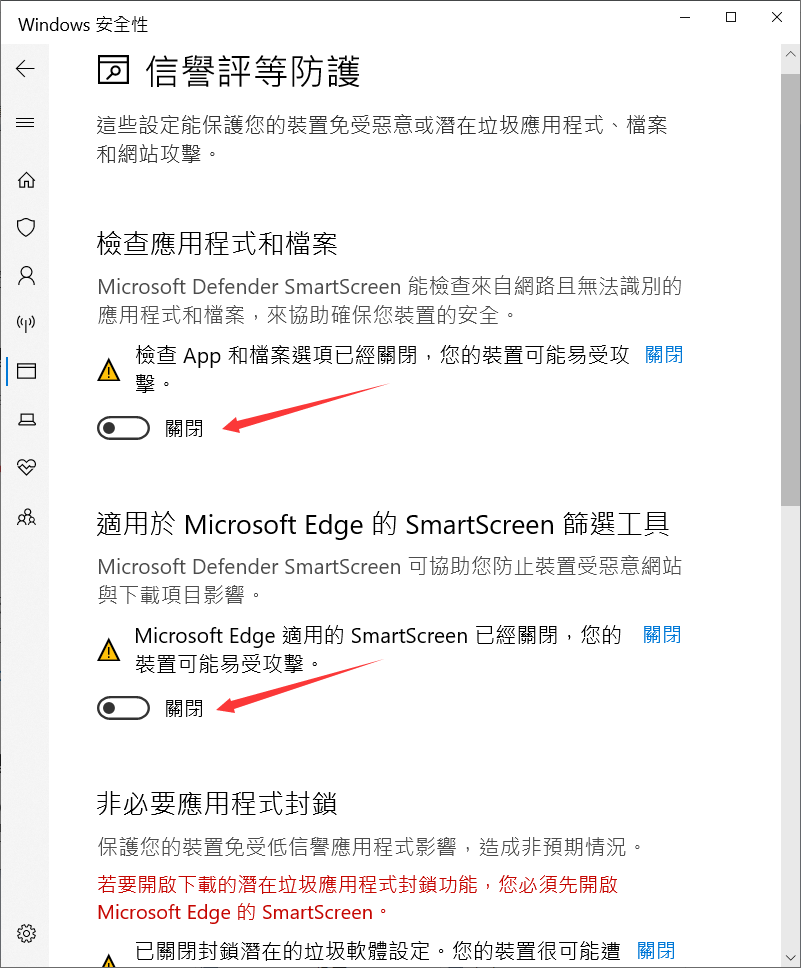Dismiss 檢查 App 和檔案 warning via 關閉 link
Image resolution: width=801 pixels, height=968 pixels.
pos(664,355)
